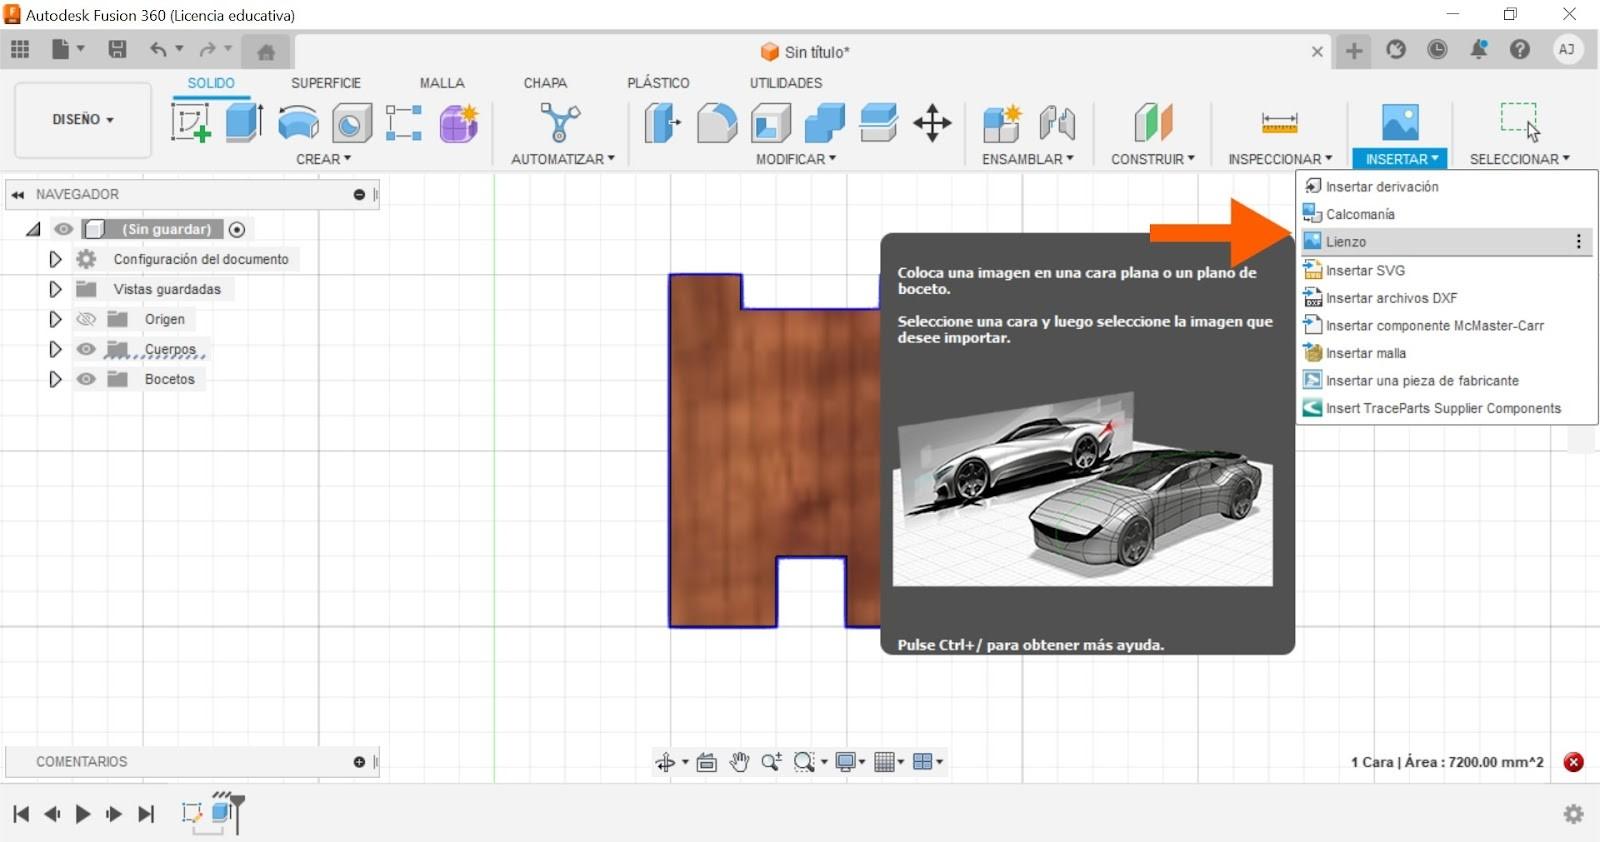Select the Revolve tool icon
Screen dimensions: 1600x842
coord(298,123)
